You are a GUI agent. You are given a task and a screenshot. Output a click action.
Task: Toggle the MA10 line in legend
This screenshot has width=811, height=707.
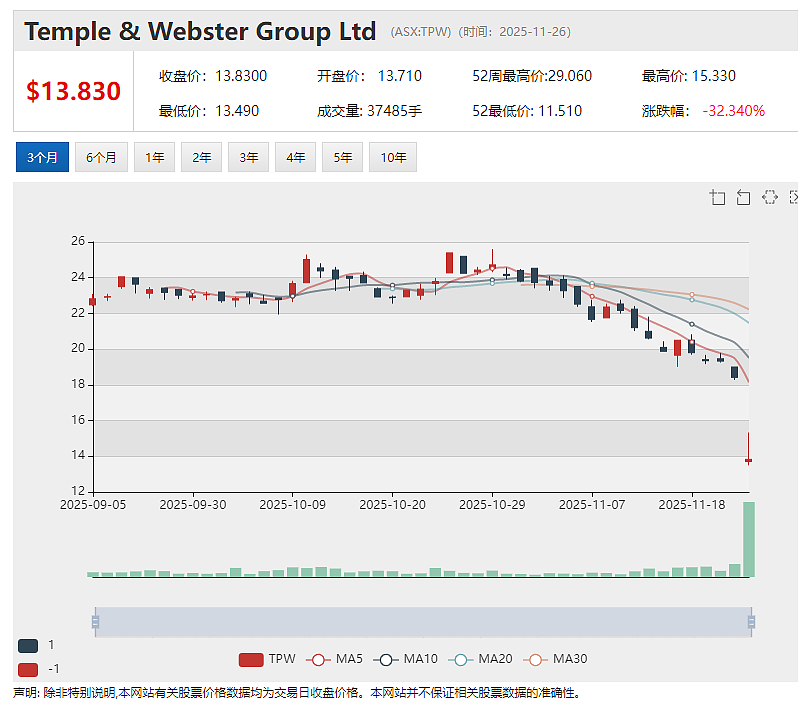[x=406, y=659]
